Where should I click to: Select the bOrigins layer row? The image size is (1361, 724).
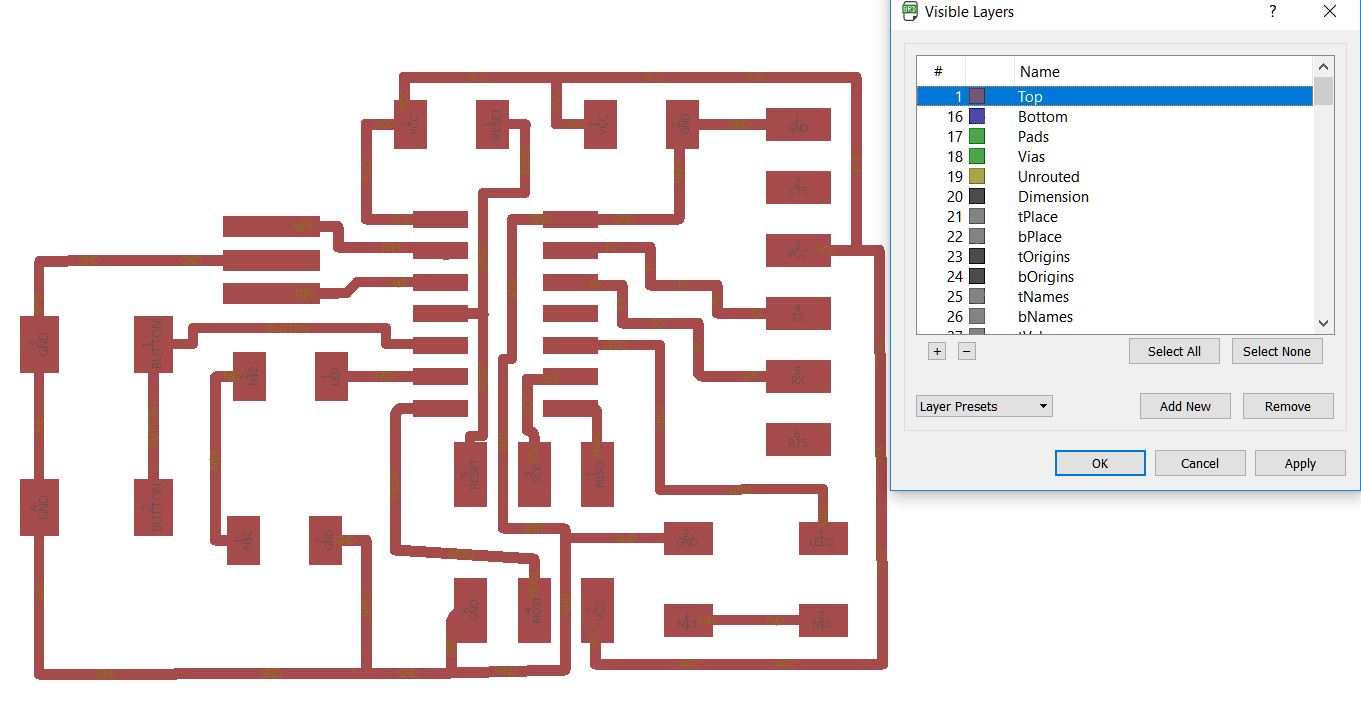coord(1115,276)
